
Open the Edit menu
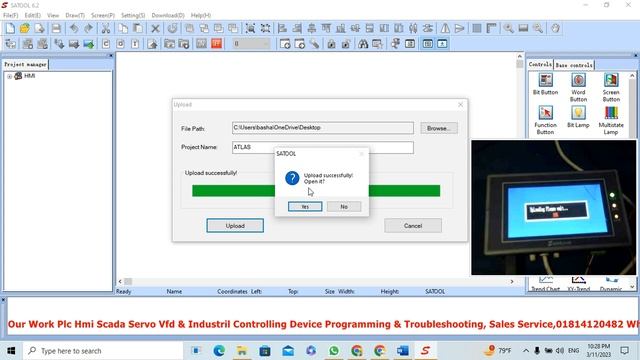click(33, 15)
